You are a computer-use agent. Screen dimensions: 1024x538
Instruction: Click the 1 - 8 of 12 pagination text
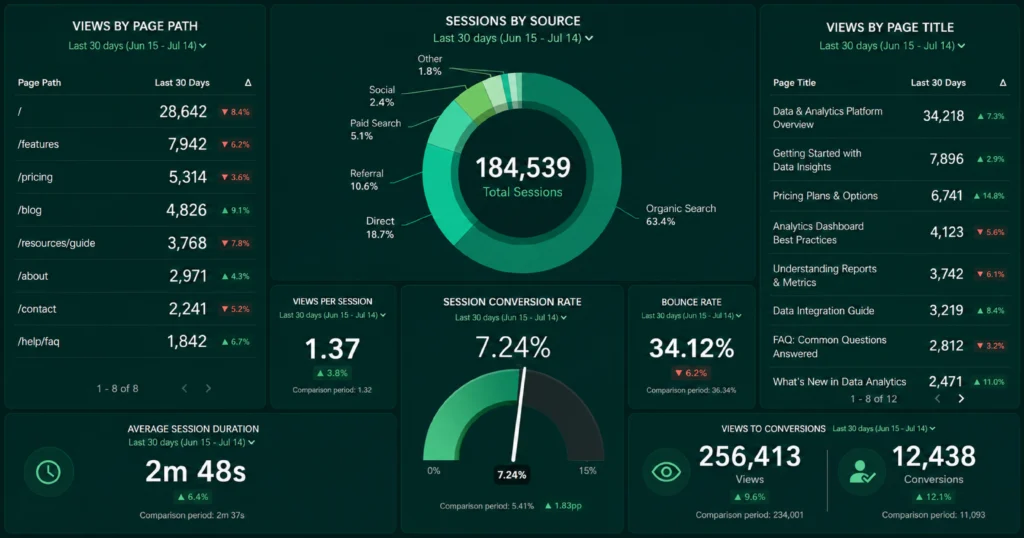pos(873,399)
